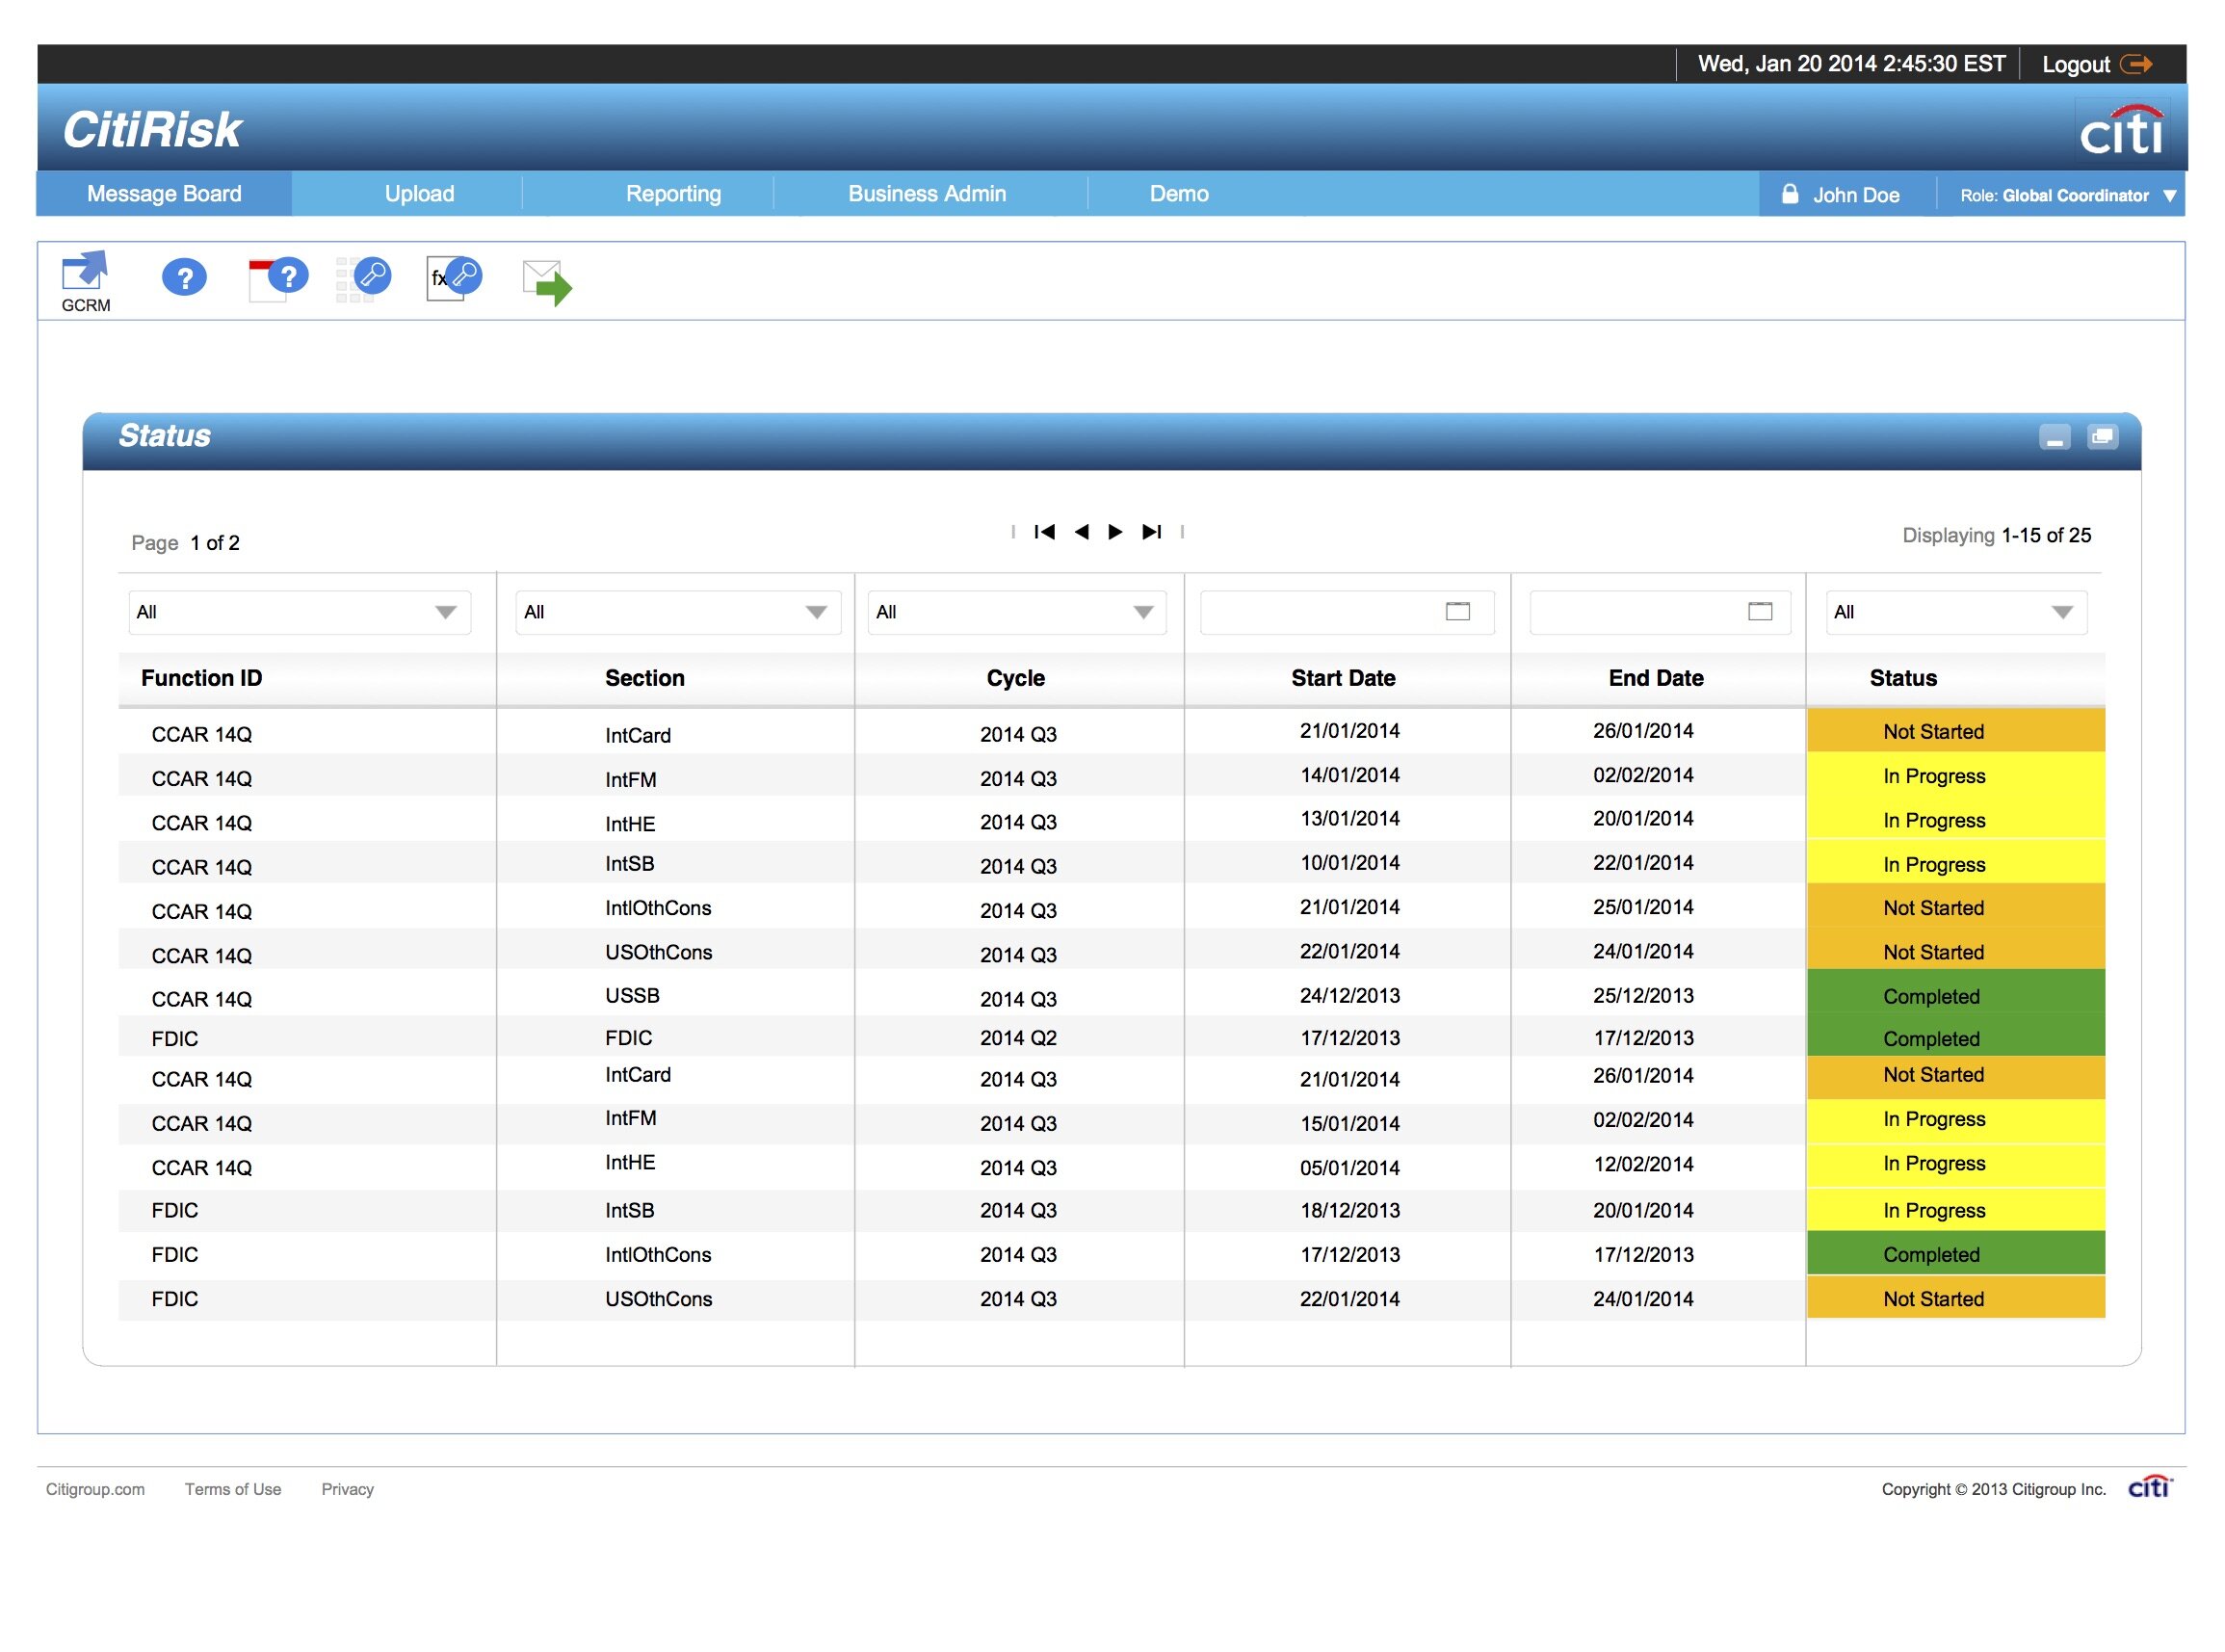
Task: Click the Logout link
Action: coord(2075,65)
